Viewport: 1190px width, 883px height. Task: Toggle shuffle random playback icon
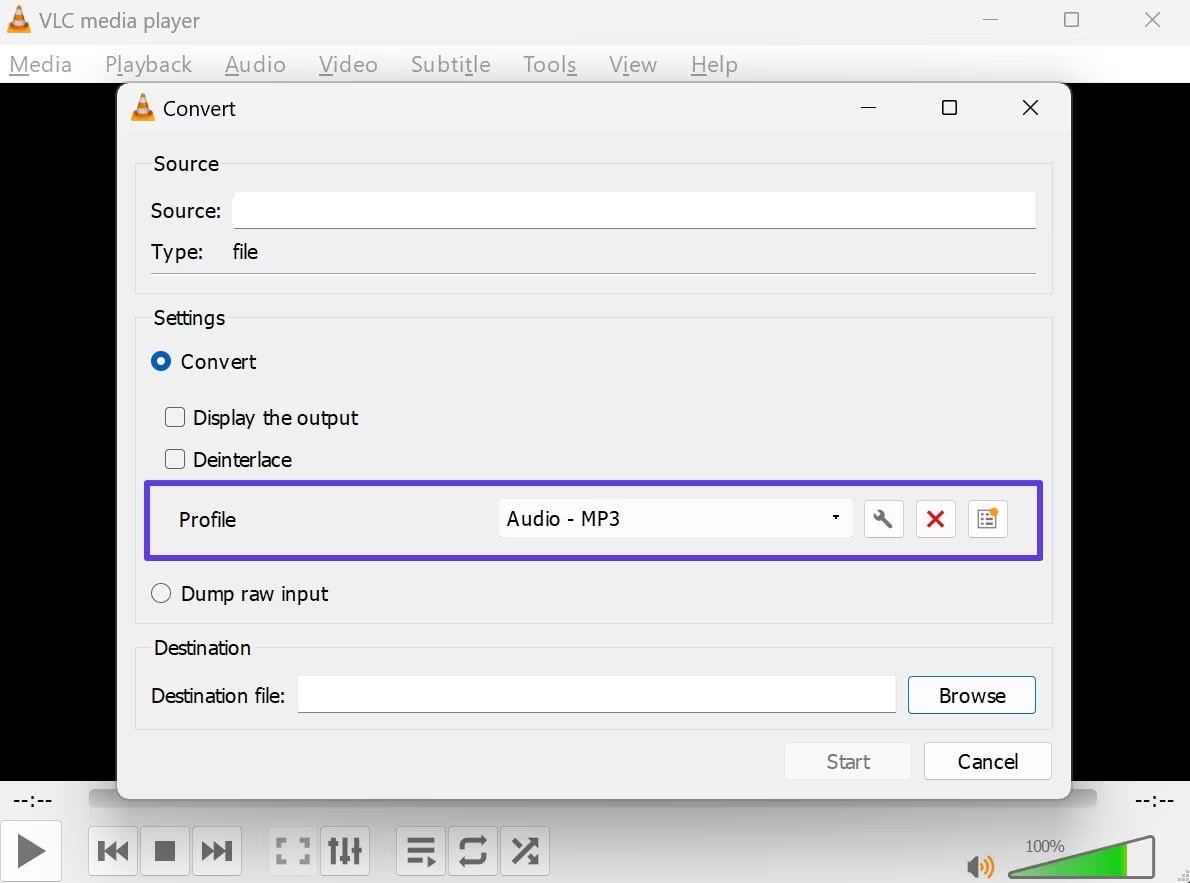524,850
